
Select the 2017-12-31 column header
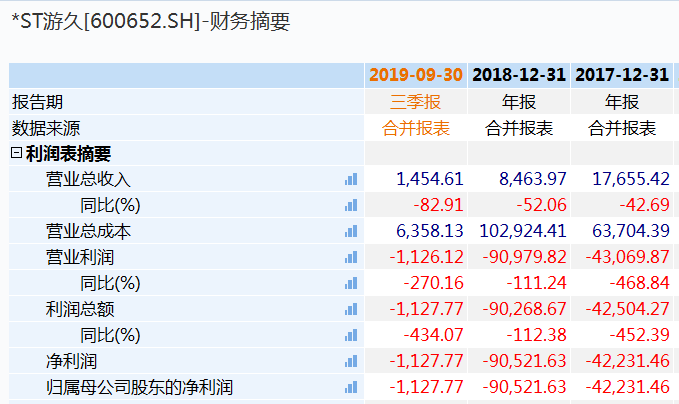pyautogui.click(x=622, y=75)
